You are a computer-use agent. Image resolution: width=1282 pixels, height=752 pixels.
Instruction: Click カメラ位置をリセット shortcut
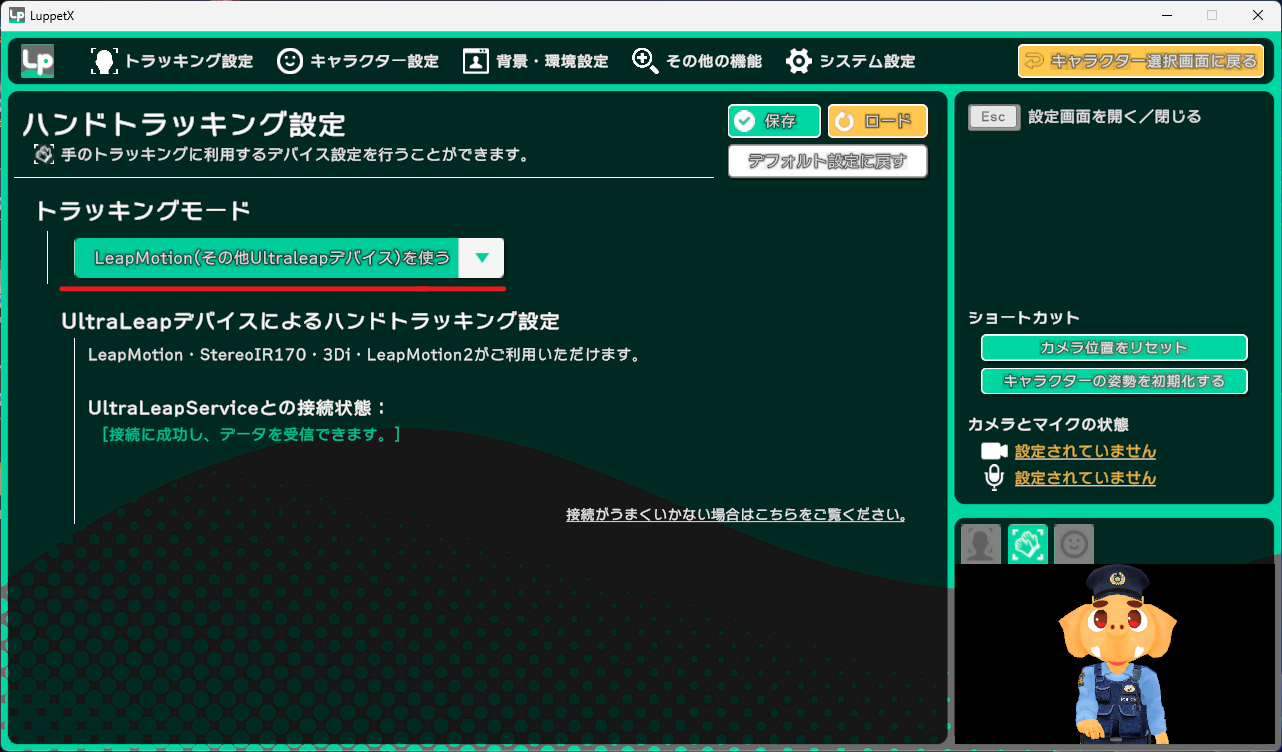point(1114,348)
